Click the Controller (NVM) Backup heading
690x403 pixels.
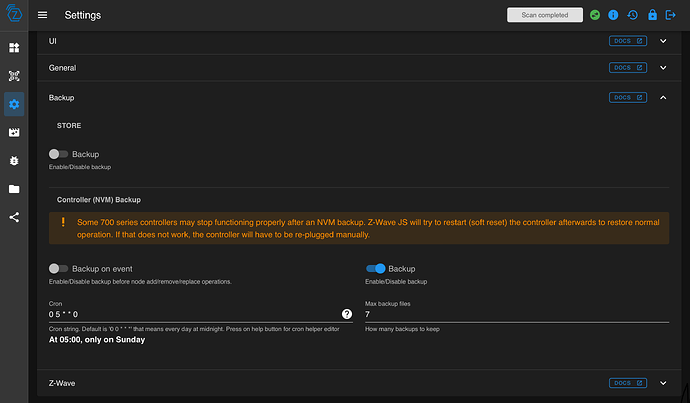coord(99,200)
